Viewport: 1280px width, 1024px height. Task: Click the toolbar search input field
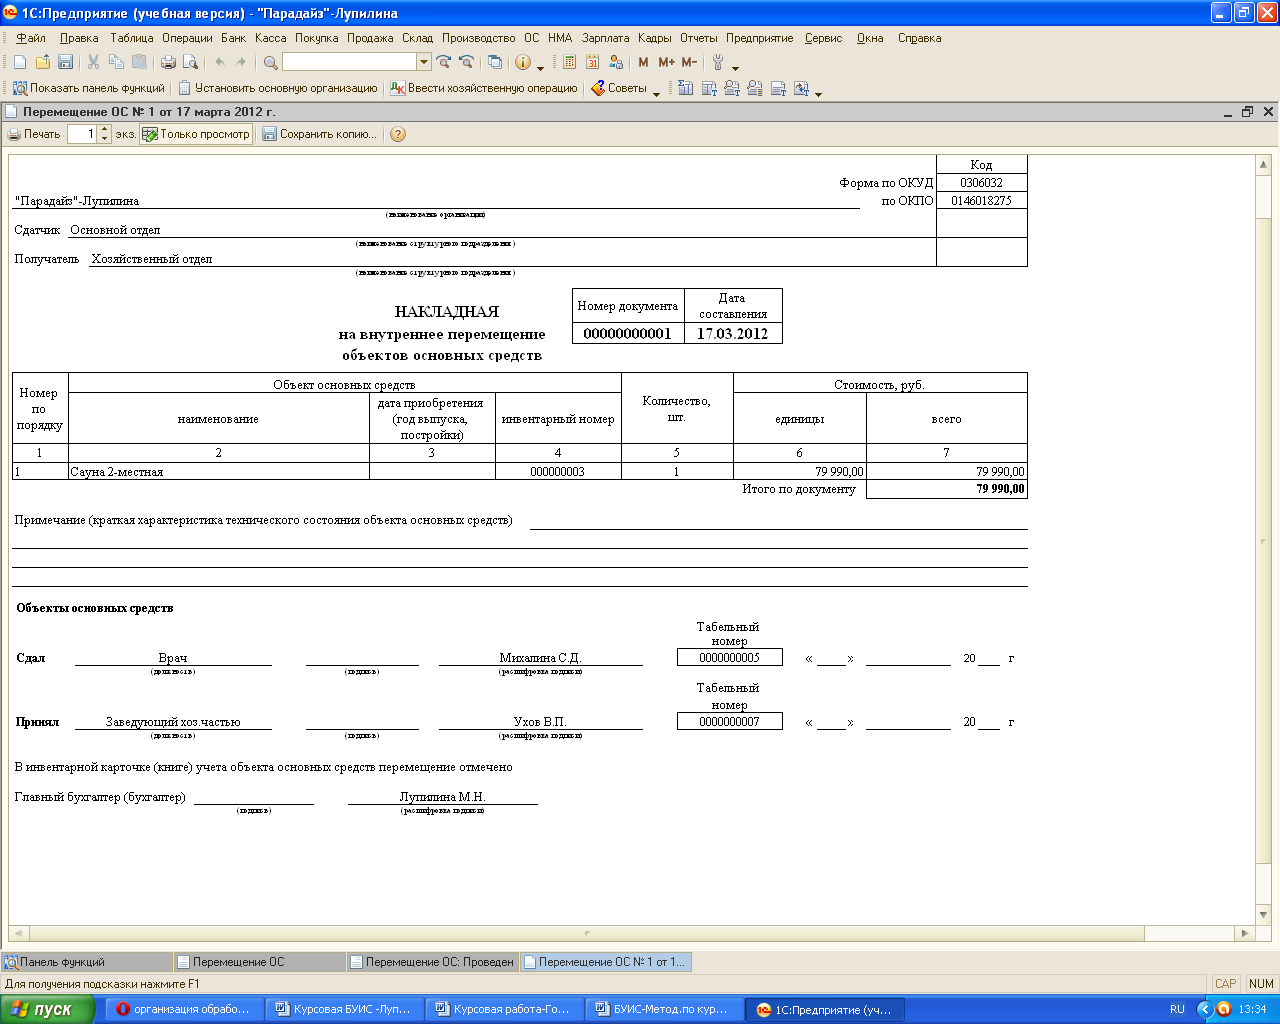tap(349, 62)
